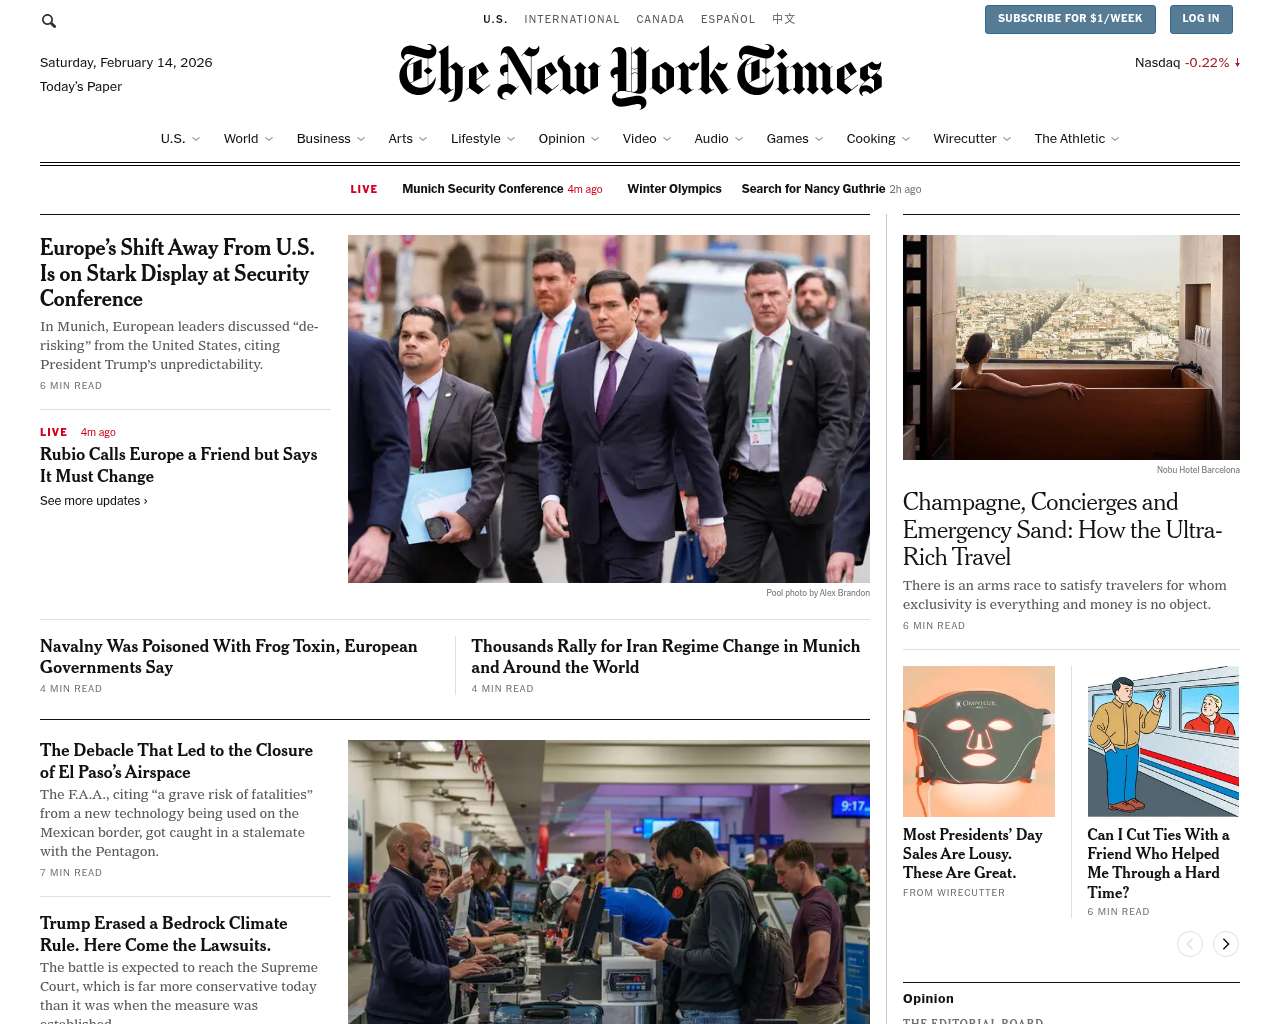1280x1024 pixels.
Task: Expand the Cooking section dropdown
Action: (x=906, y=139)
